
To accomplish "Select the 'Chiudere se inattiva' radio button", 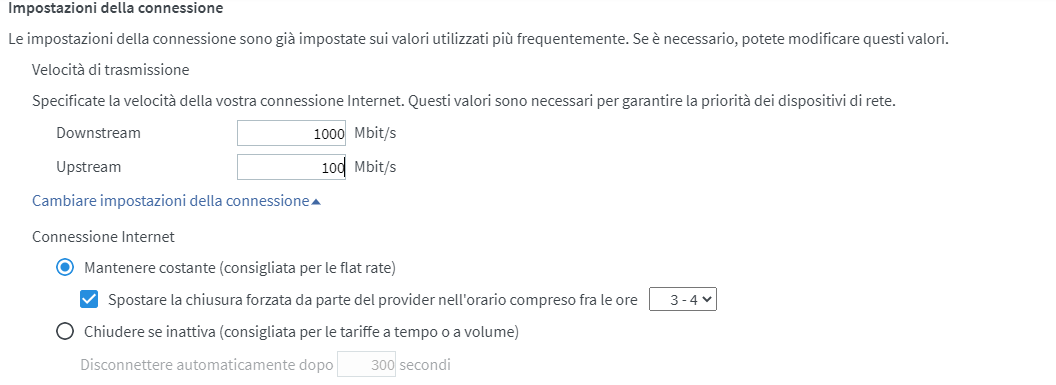I will click(65, 332).
